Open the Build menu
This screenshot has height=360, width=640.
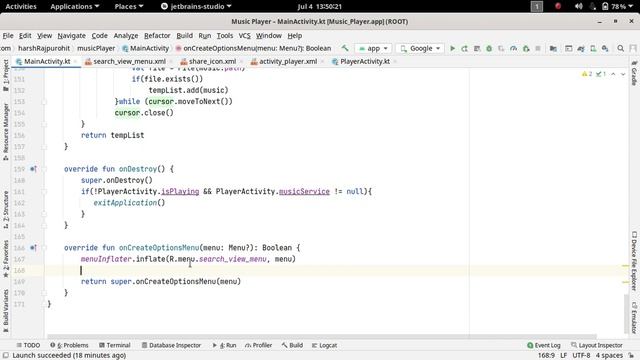point(184,36)
